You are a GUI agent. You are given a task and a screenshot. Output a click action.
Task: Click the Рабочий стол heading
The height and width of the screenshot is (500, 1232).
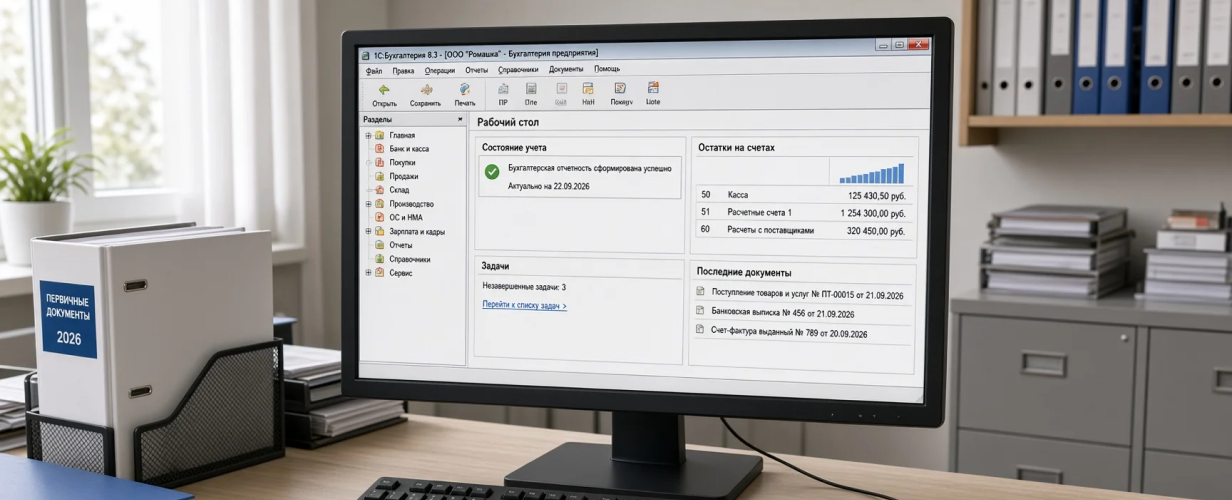click(x=510, y=122)
